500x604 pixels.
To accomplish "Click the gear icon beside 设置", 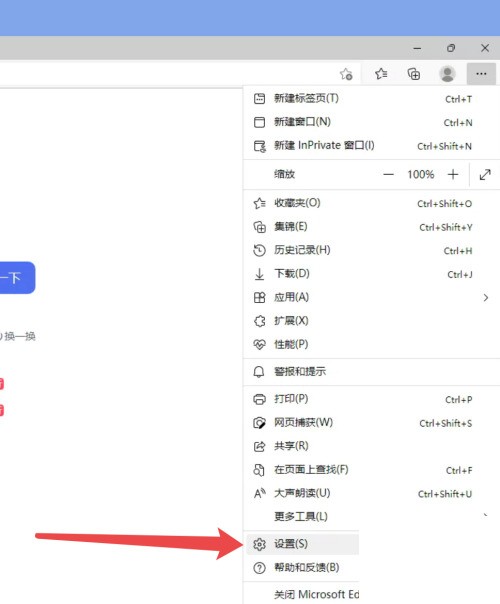I will 259,544.
